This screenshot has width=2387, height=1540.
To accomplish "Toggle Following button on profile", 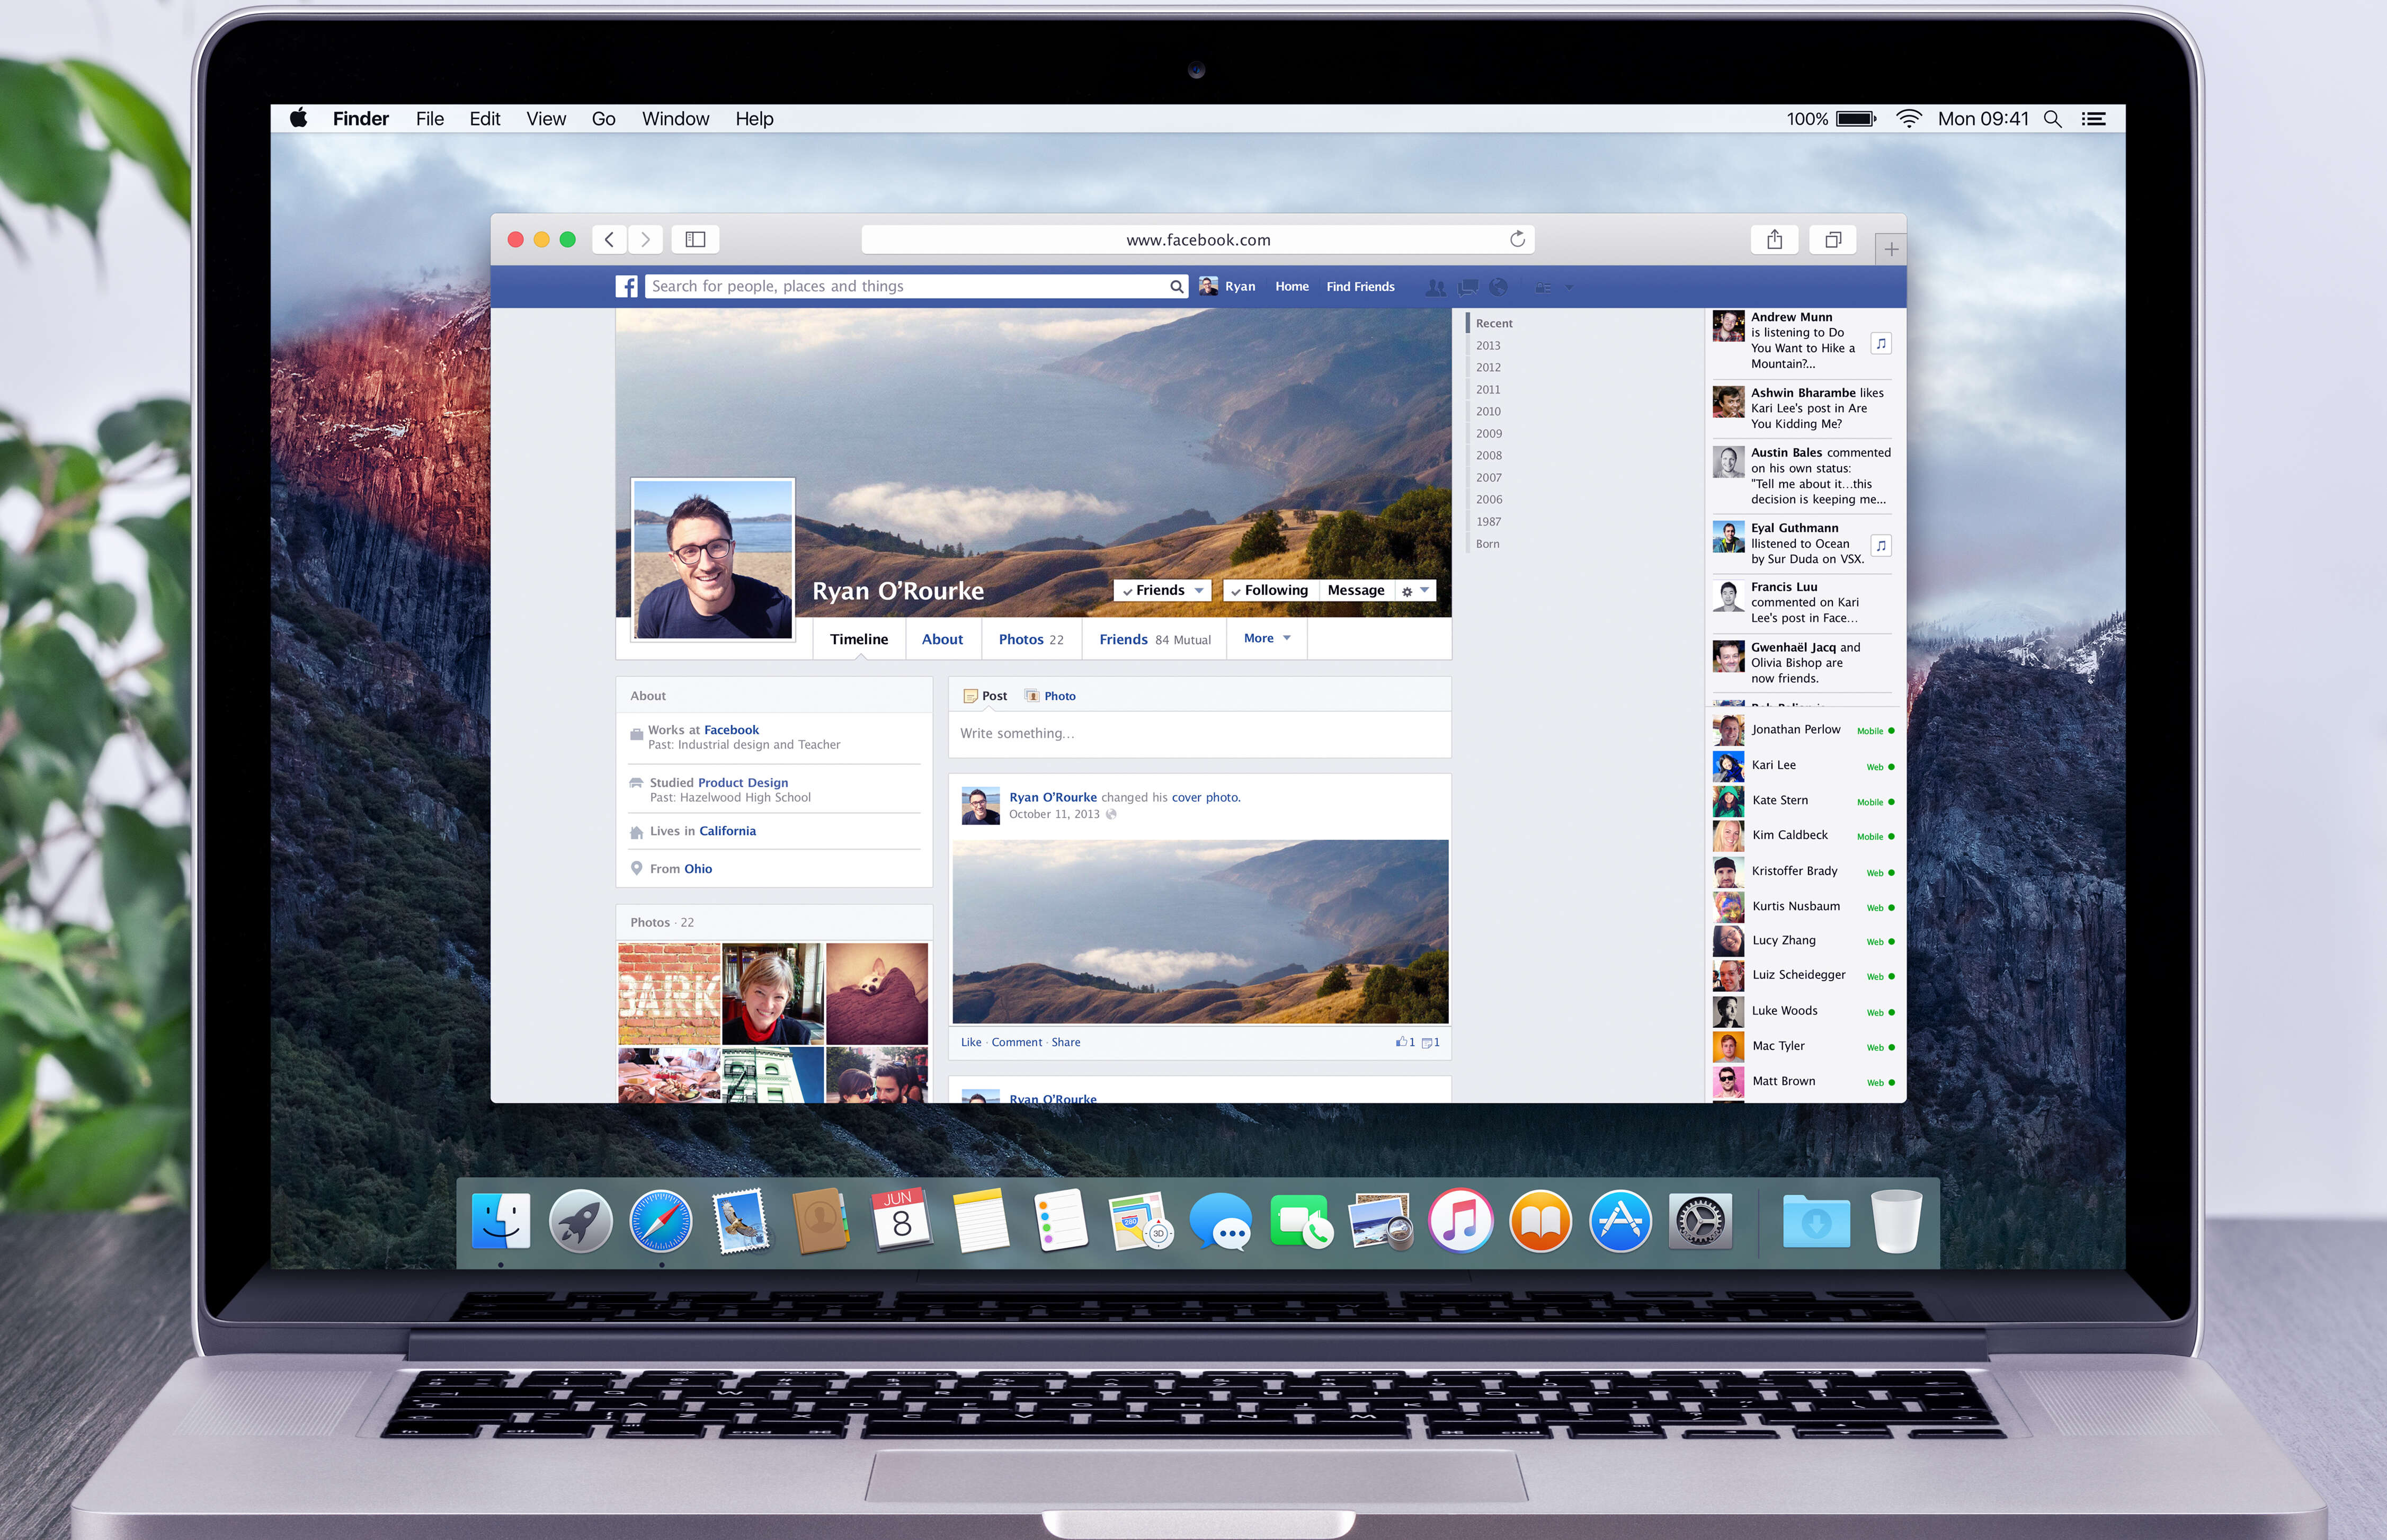I will (1270, 590).
